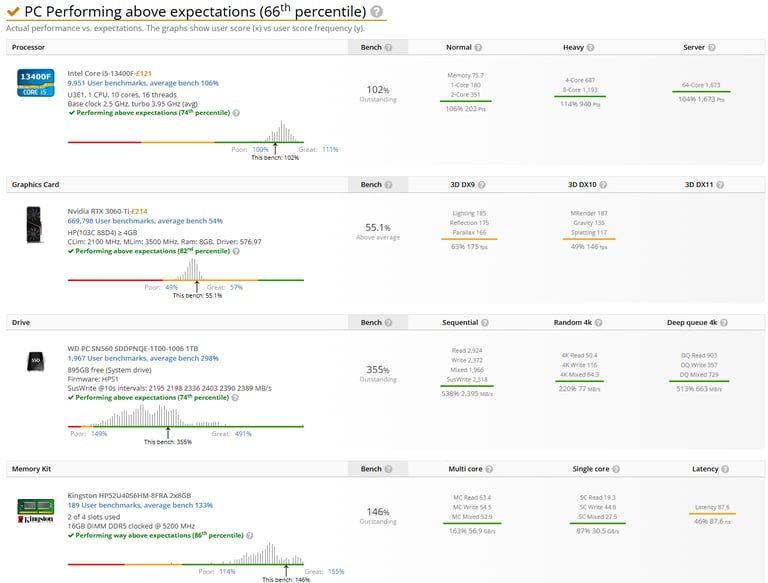This screenshot has width=768, height=583.
Task: Click processor Great 111% value link
Action: [330, 149]
